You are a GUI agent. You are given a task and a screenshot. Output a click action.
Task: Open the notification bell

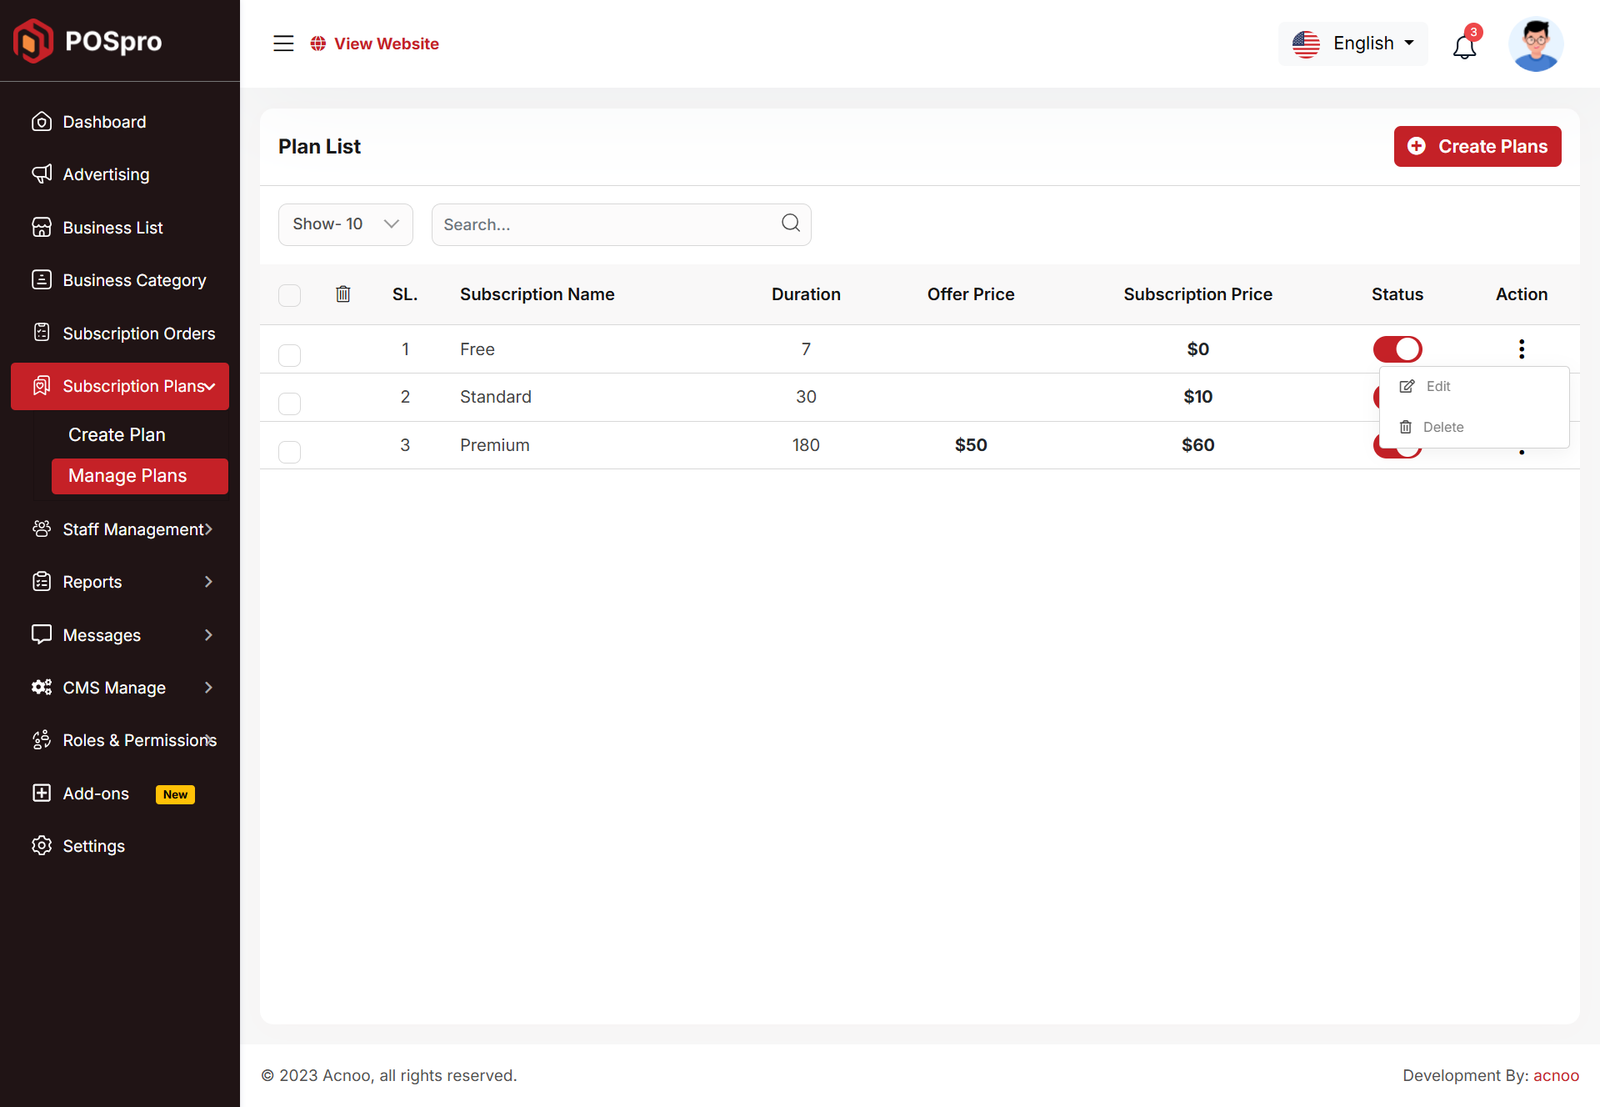(x=1464, y=46)
